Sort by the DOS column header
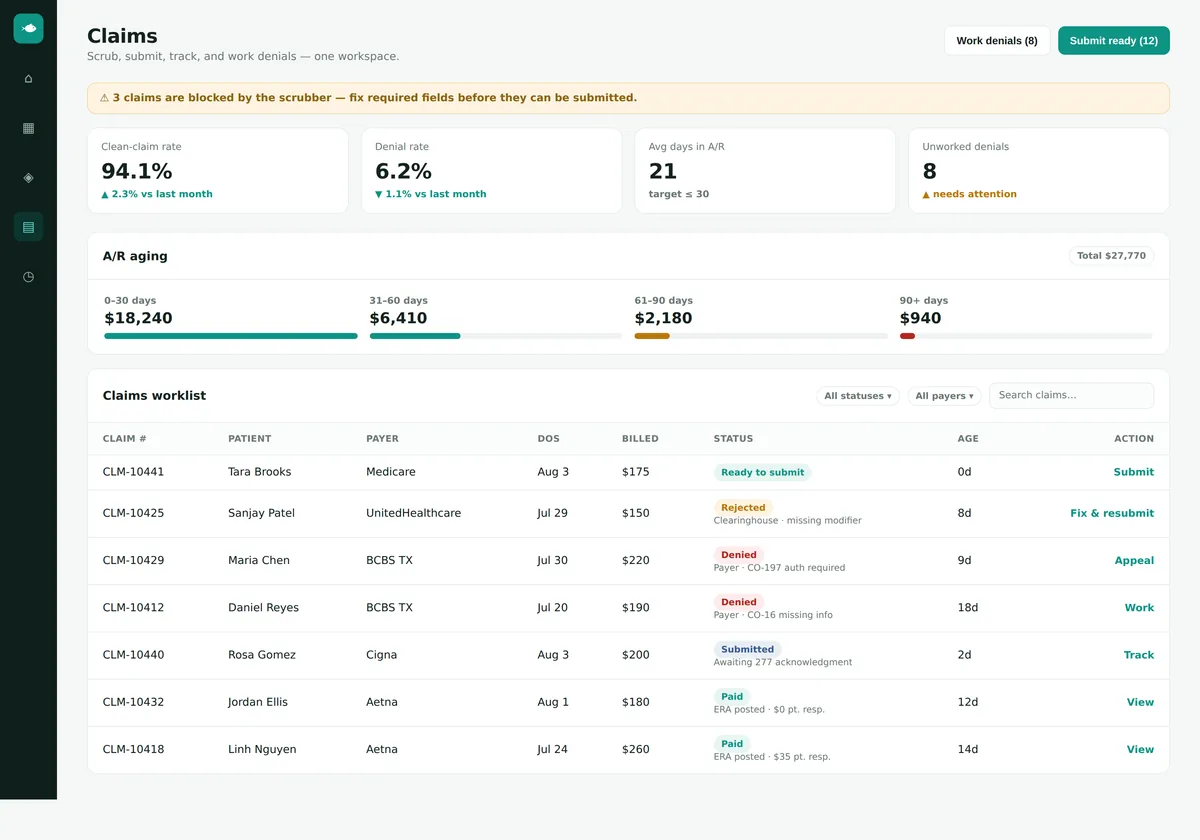 pos(548,439)
